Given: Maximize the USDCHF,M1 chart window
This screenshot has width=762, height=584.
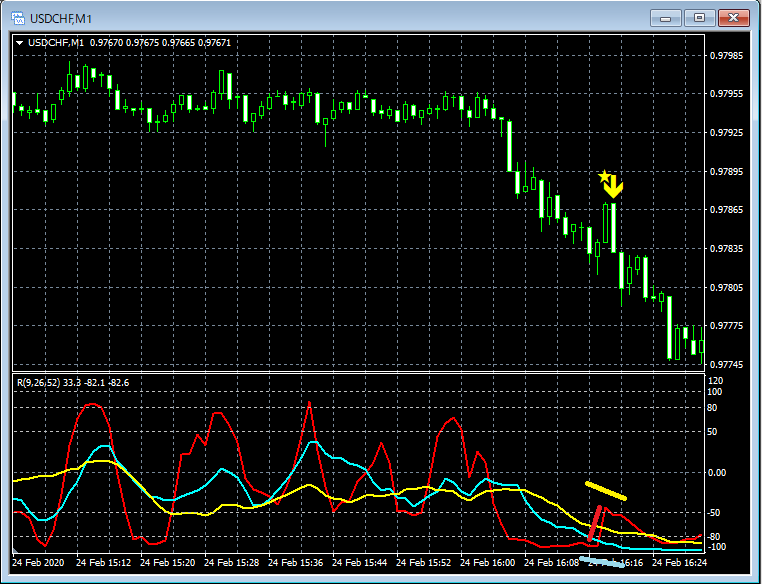Looking at the screenshot, I should pyautogui.click(x=699, y=18).
